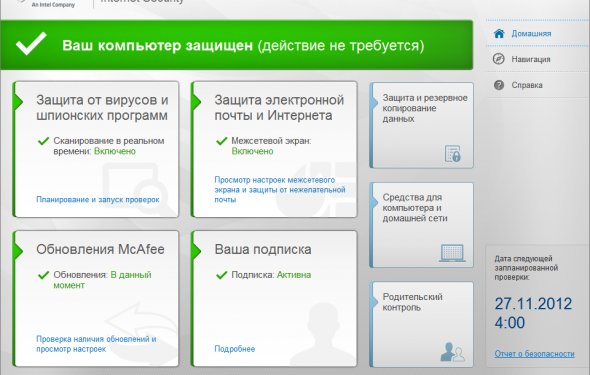Open Проверка наличия обновлений link

[x=96, y=344]
